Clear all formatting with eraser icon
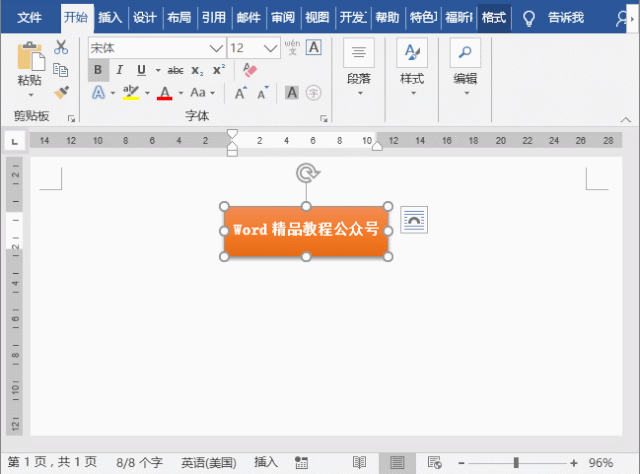The width and height of the screenshot is (640, 474). point(249,70)
